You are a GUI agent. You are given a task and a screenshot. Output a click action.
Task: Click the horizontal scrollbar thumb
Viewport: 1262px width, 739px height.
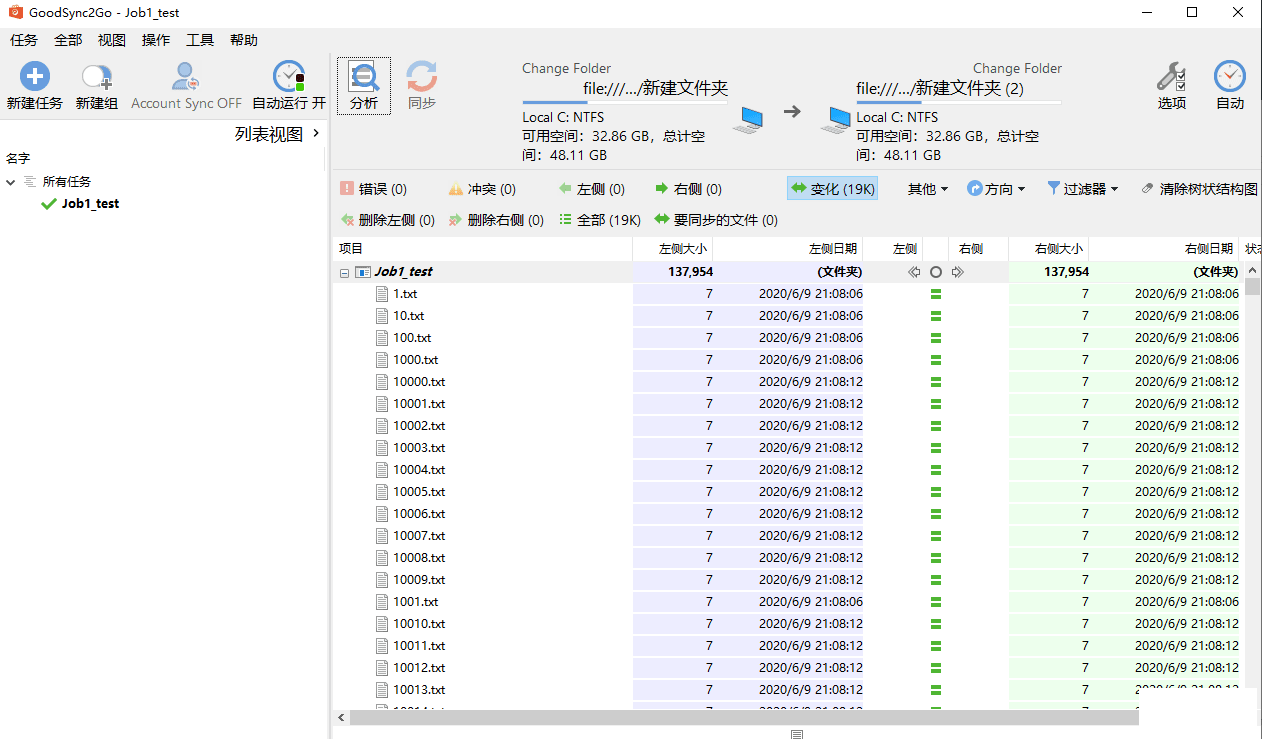pyautogui.click(x=744, y=717)
